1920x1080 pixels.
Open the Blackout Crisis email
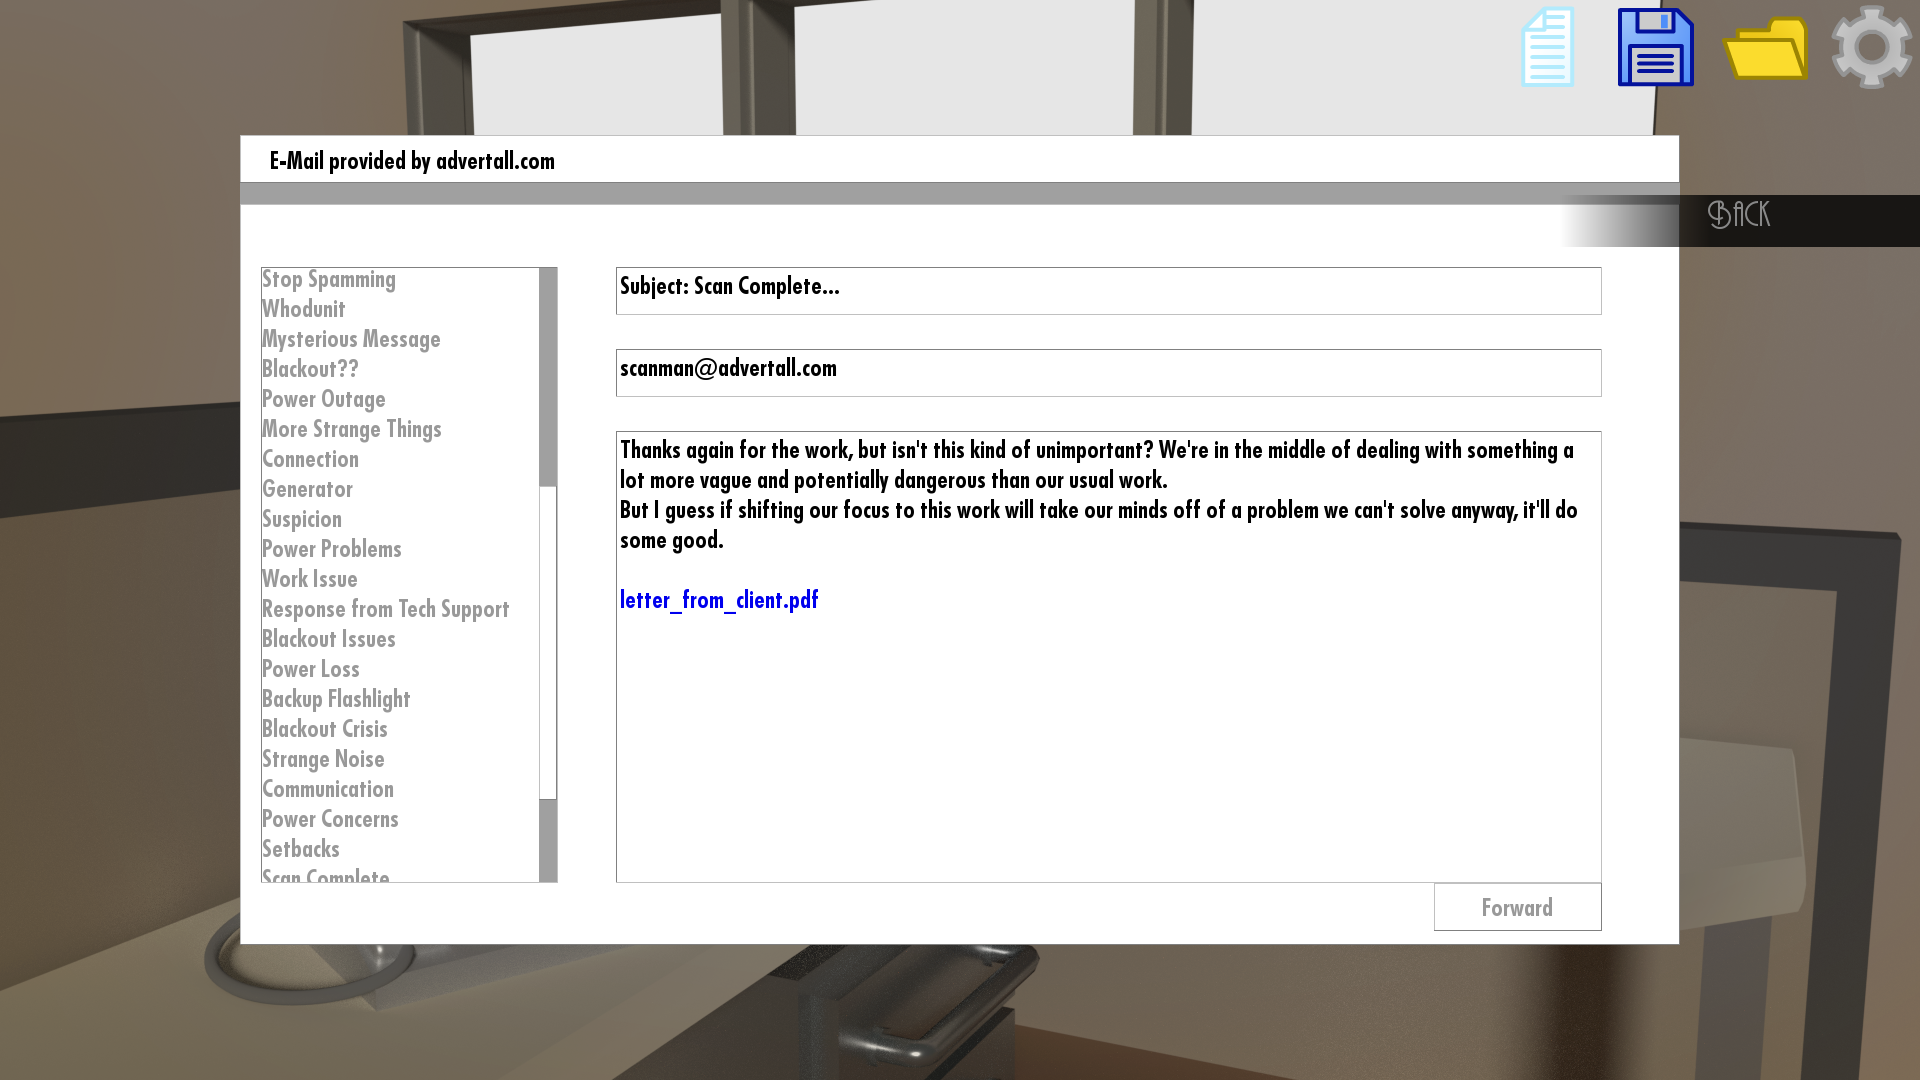[x=324, y=730]
